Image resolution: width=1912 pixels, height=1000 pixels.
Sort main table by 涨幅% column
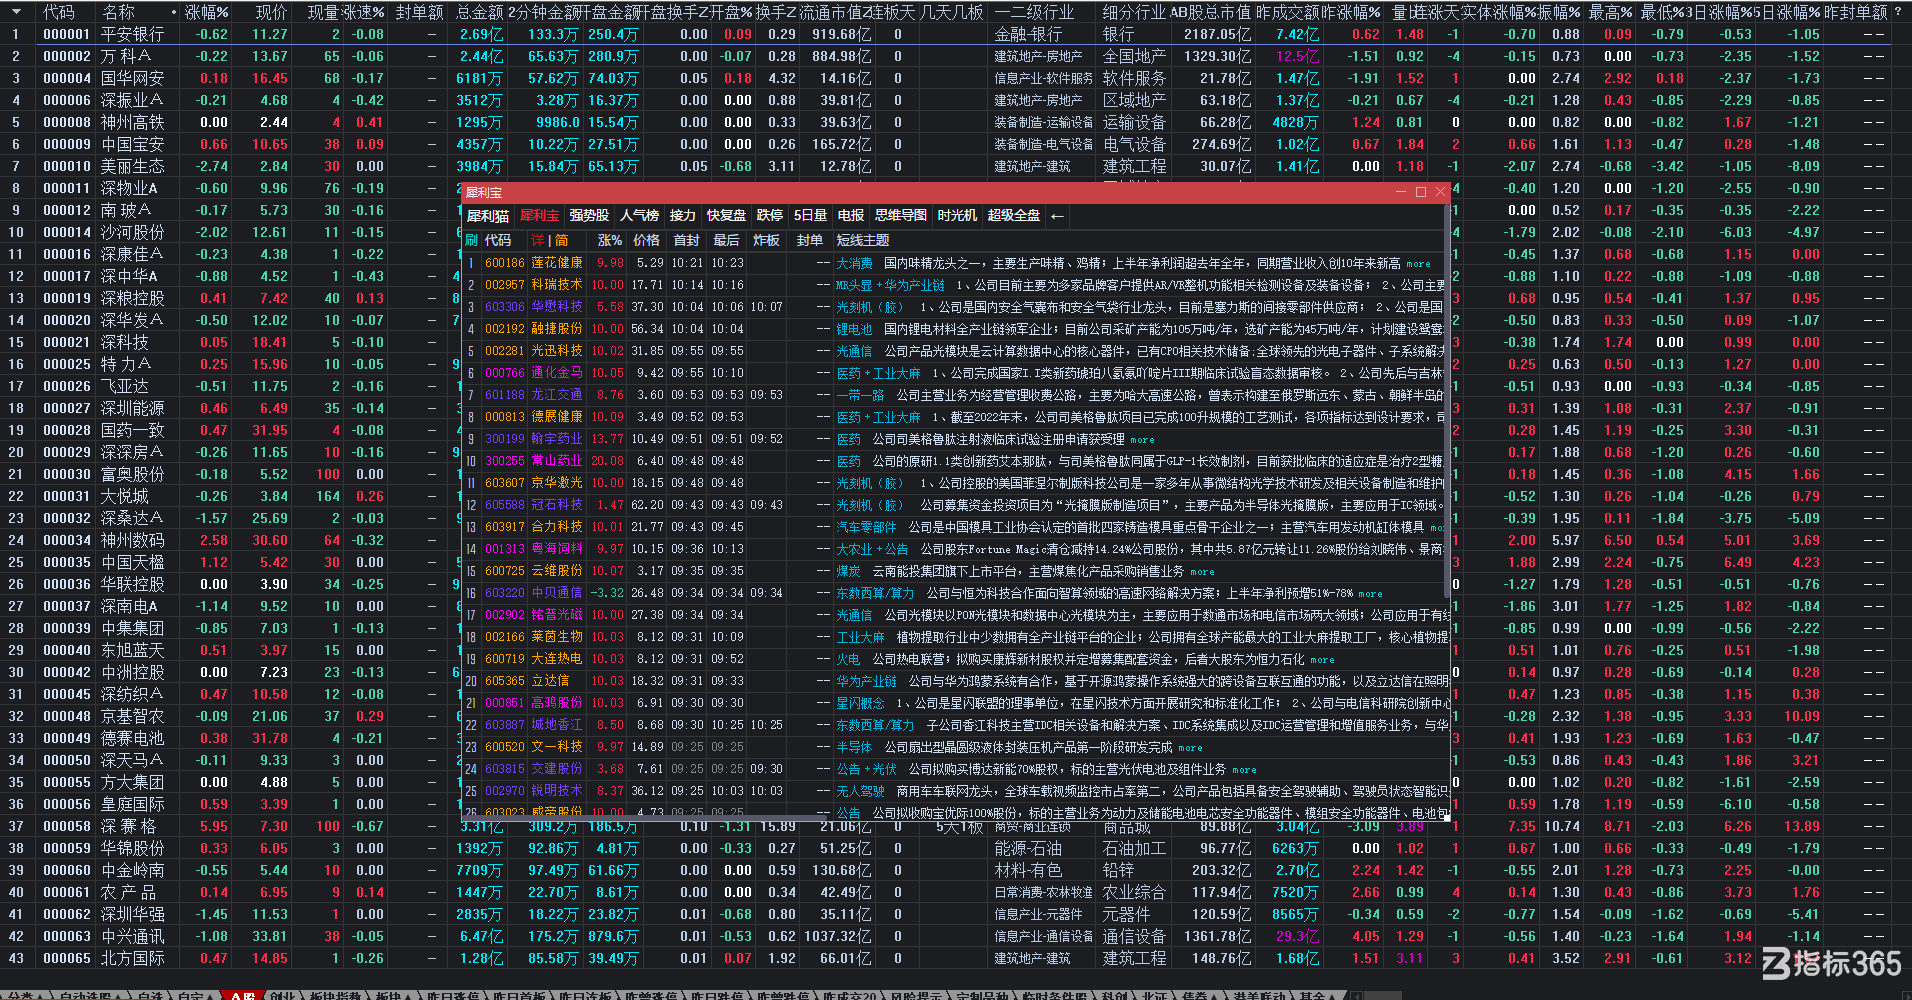click(x=207, y=12)
